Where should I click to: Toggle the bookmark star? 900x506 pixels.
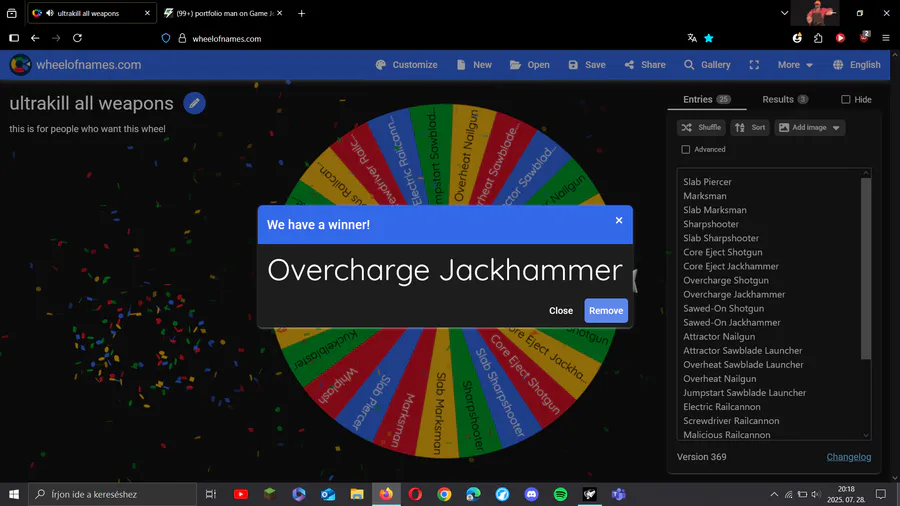click(709, 38)
